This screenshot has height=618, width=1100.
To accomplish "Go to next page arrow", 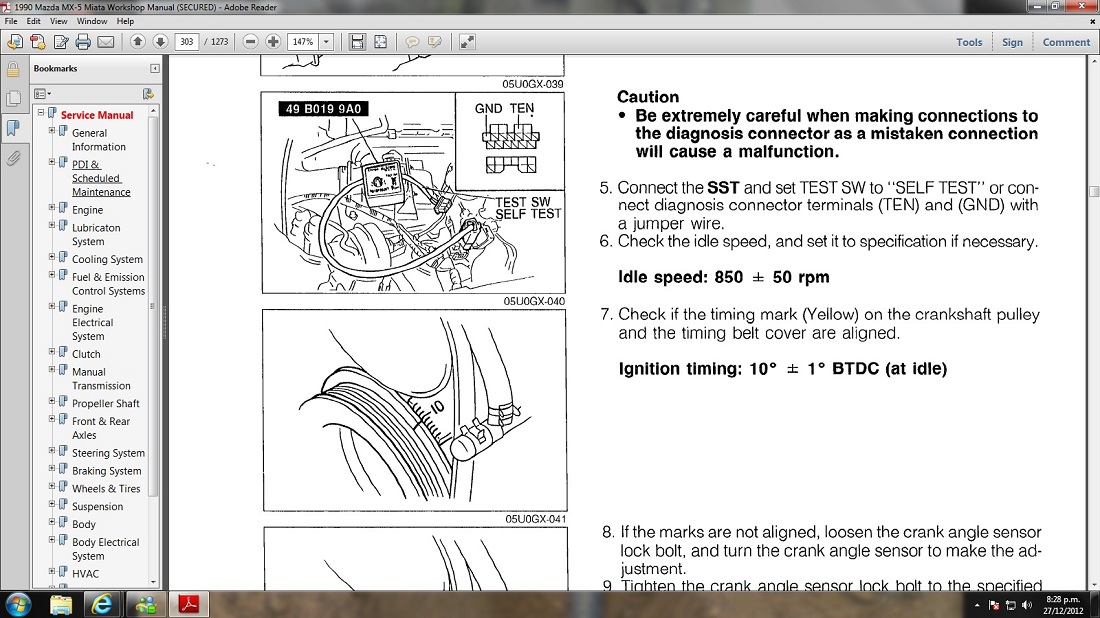I will pyautogui.click(x=160, y=41).
